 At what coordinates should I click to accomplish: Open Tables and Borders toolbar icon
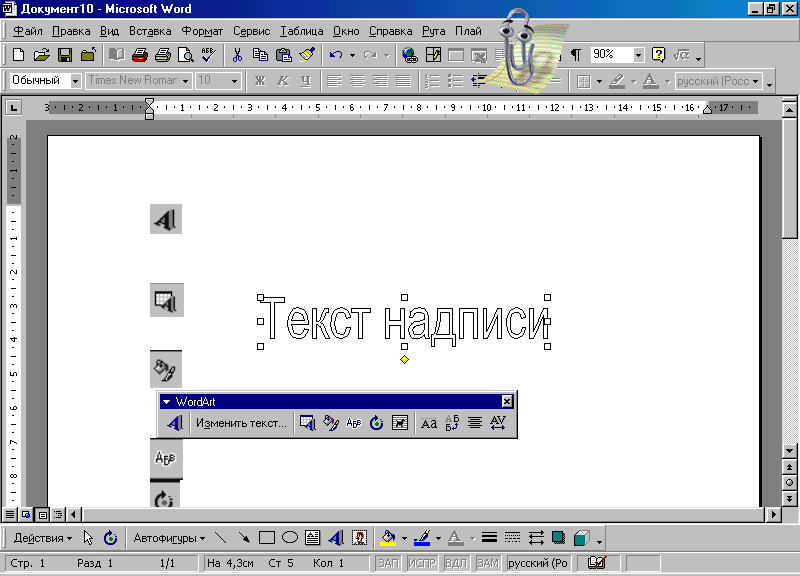click(x=433, y=55)
